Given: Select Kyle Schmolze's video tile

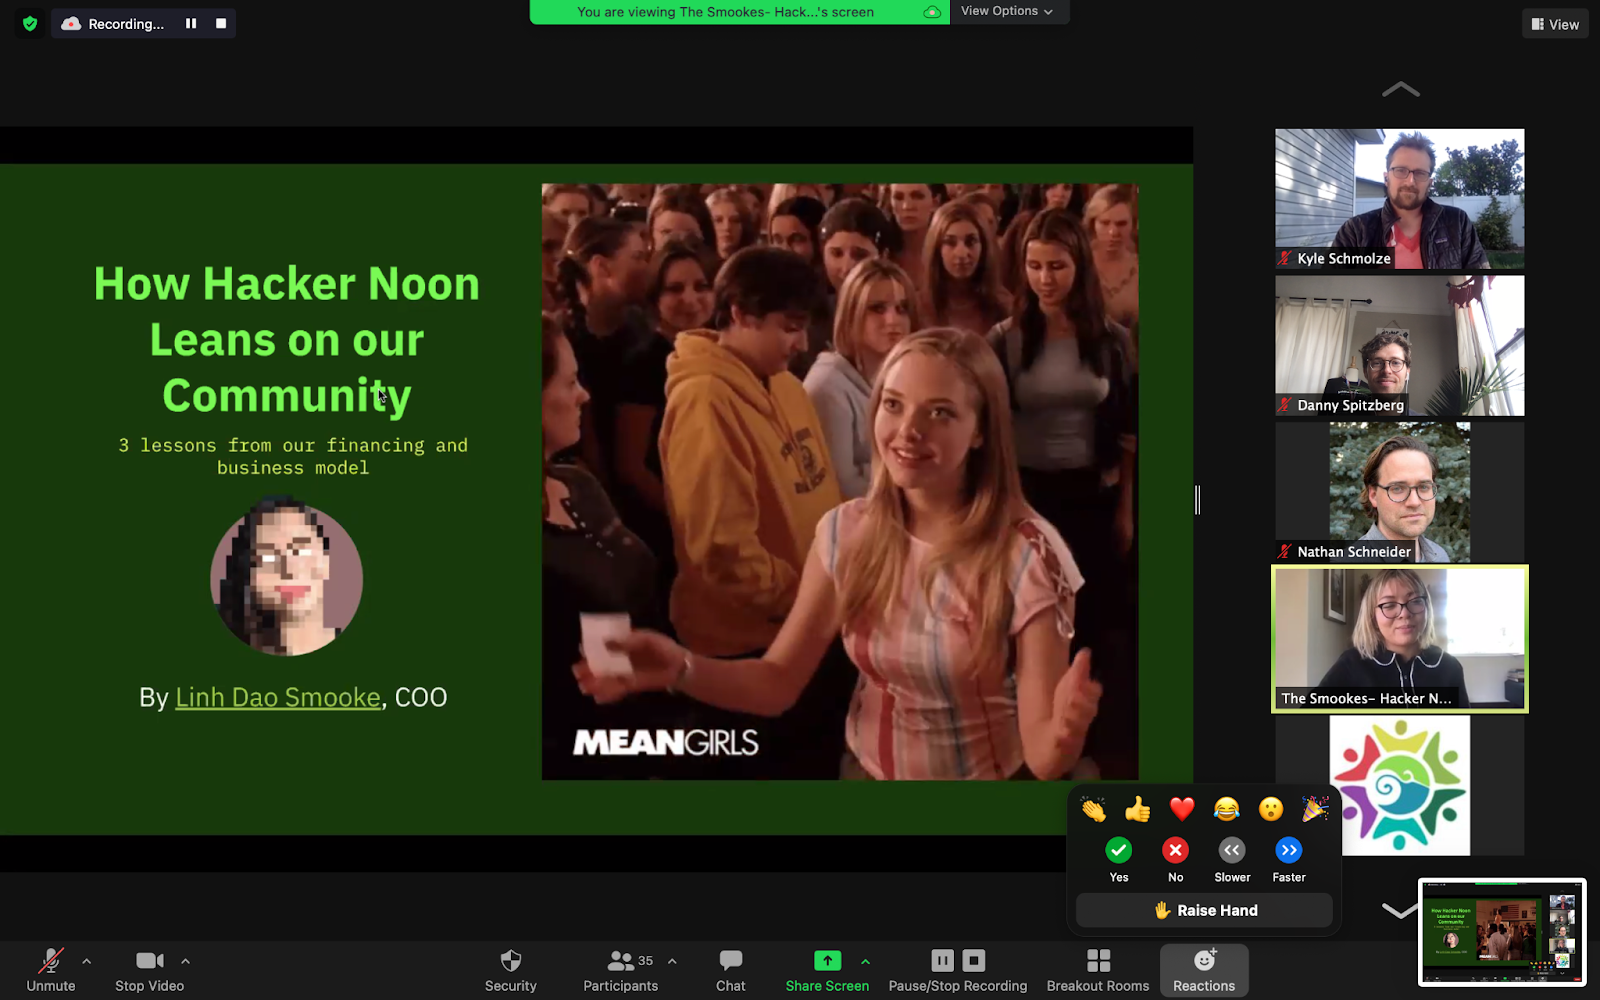Looking at the screenshot, I should 1399,199.
